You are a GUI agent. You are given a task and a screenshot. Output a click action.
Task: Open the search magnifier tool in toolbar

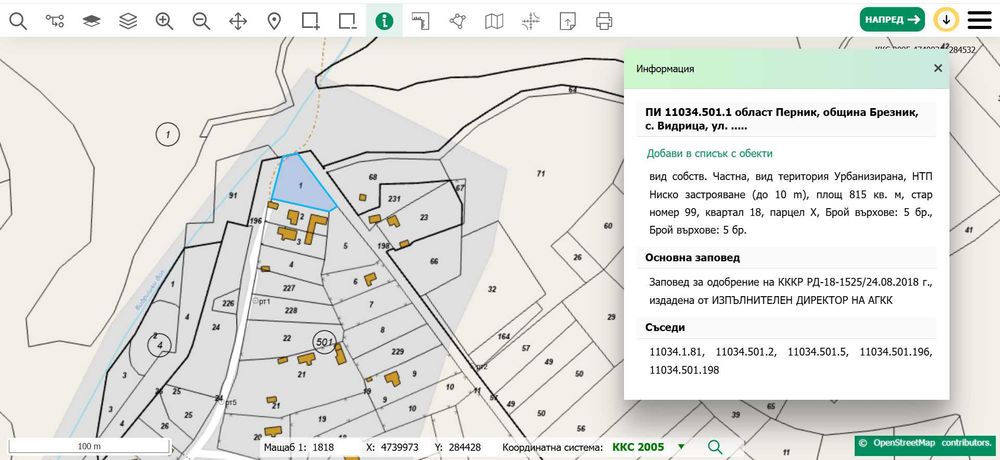click(18, 20)
